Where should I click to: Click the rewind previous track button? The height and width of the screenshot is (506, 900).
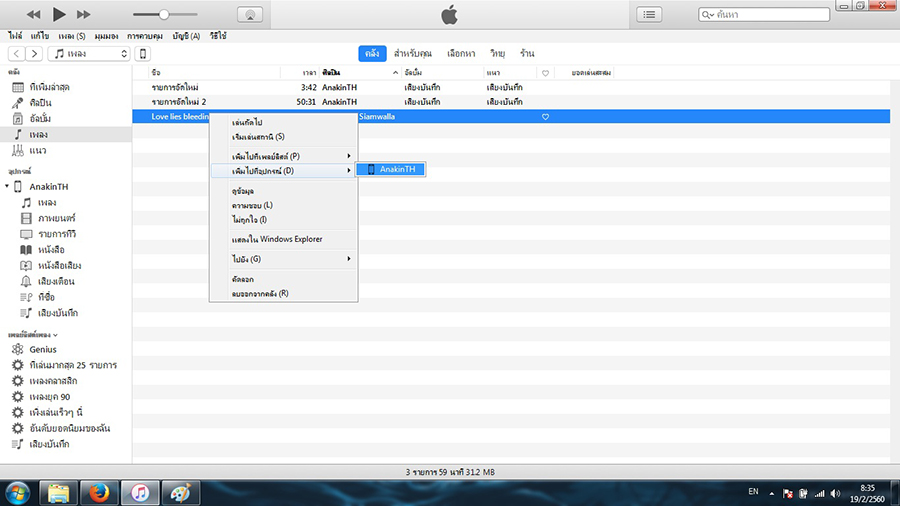[x=33, y=14]
